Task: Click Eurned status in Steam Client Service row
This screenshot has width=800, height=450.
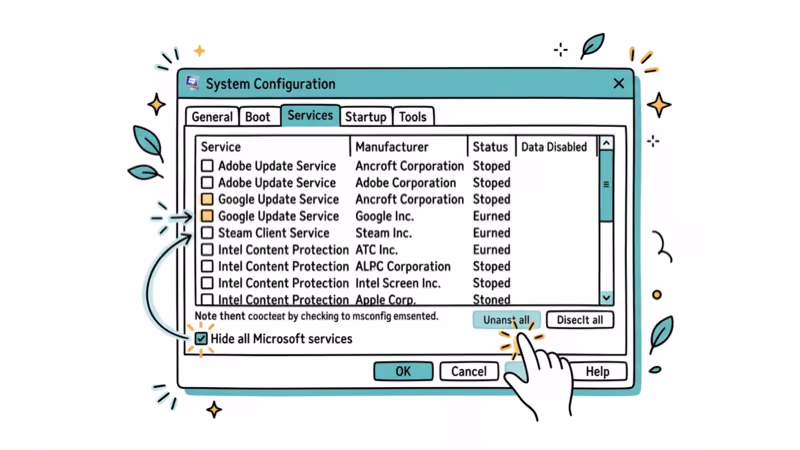Action: pyautogui.click(x=491, y=233)
